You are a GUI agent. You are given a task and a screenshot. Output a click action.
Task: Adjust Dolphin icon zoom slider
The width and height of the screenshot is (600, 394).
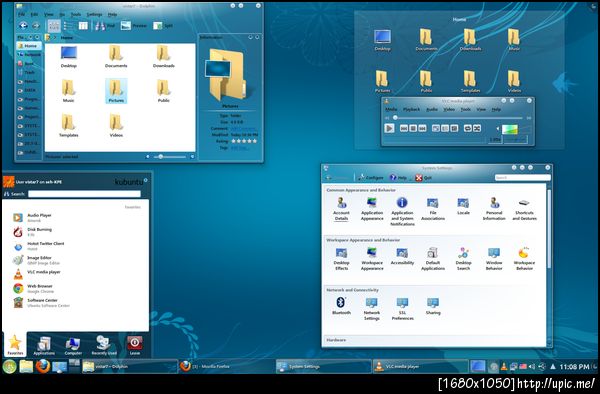click(x=170, y=156)
